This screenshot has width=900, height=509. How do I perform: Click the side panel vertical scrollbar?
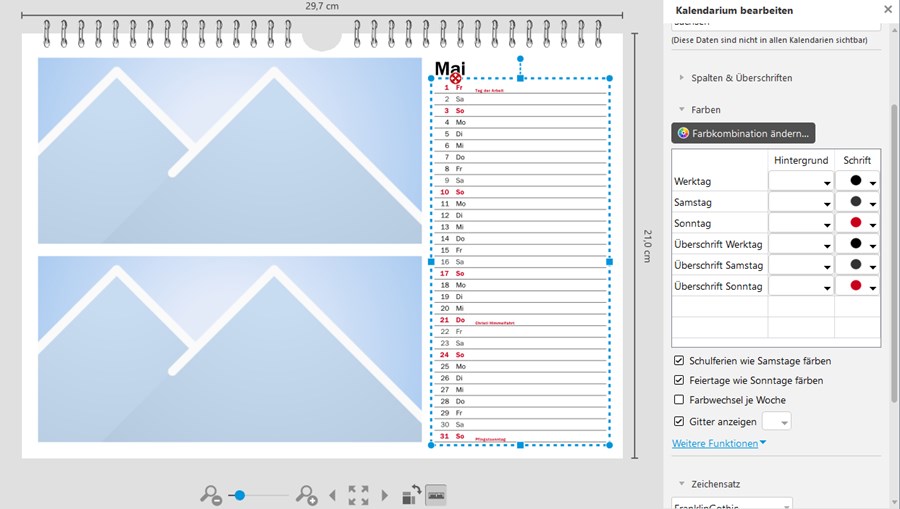(x=895, y=252)
